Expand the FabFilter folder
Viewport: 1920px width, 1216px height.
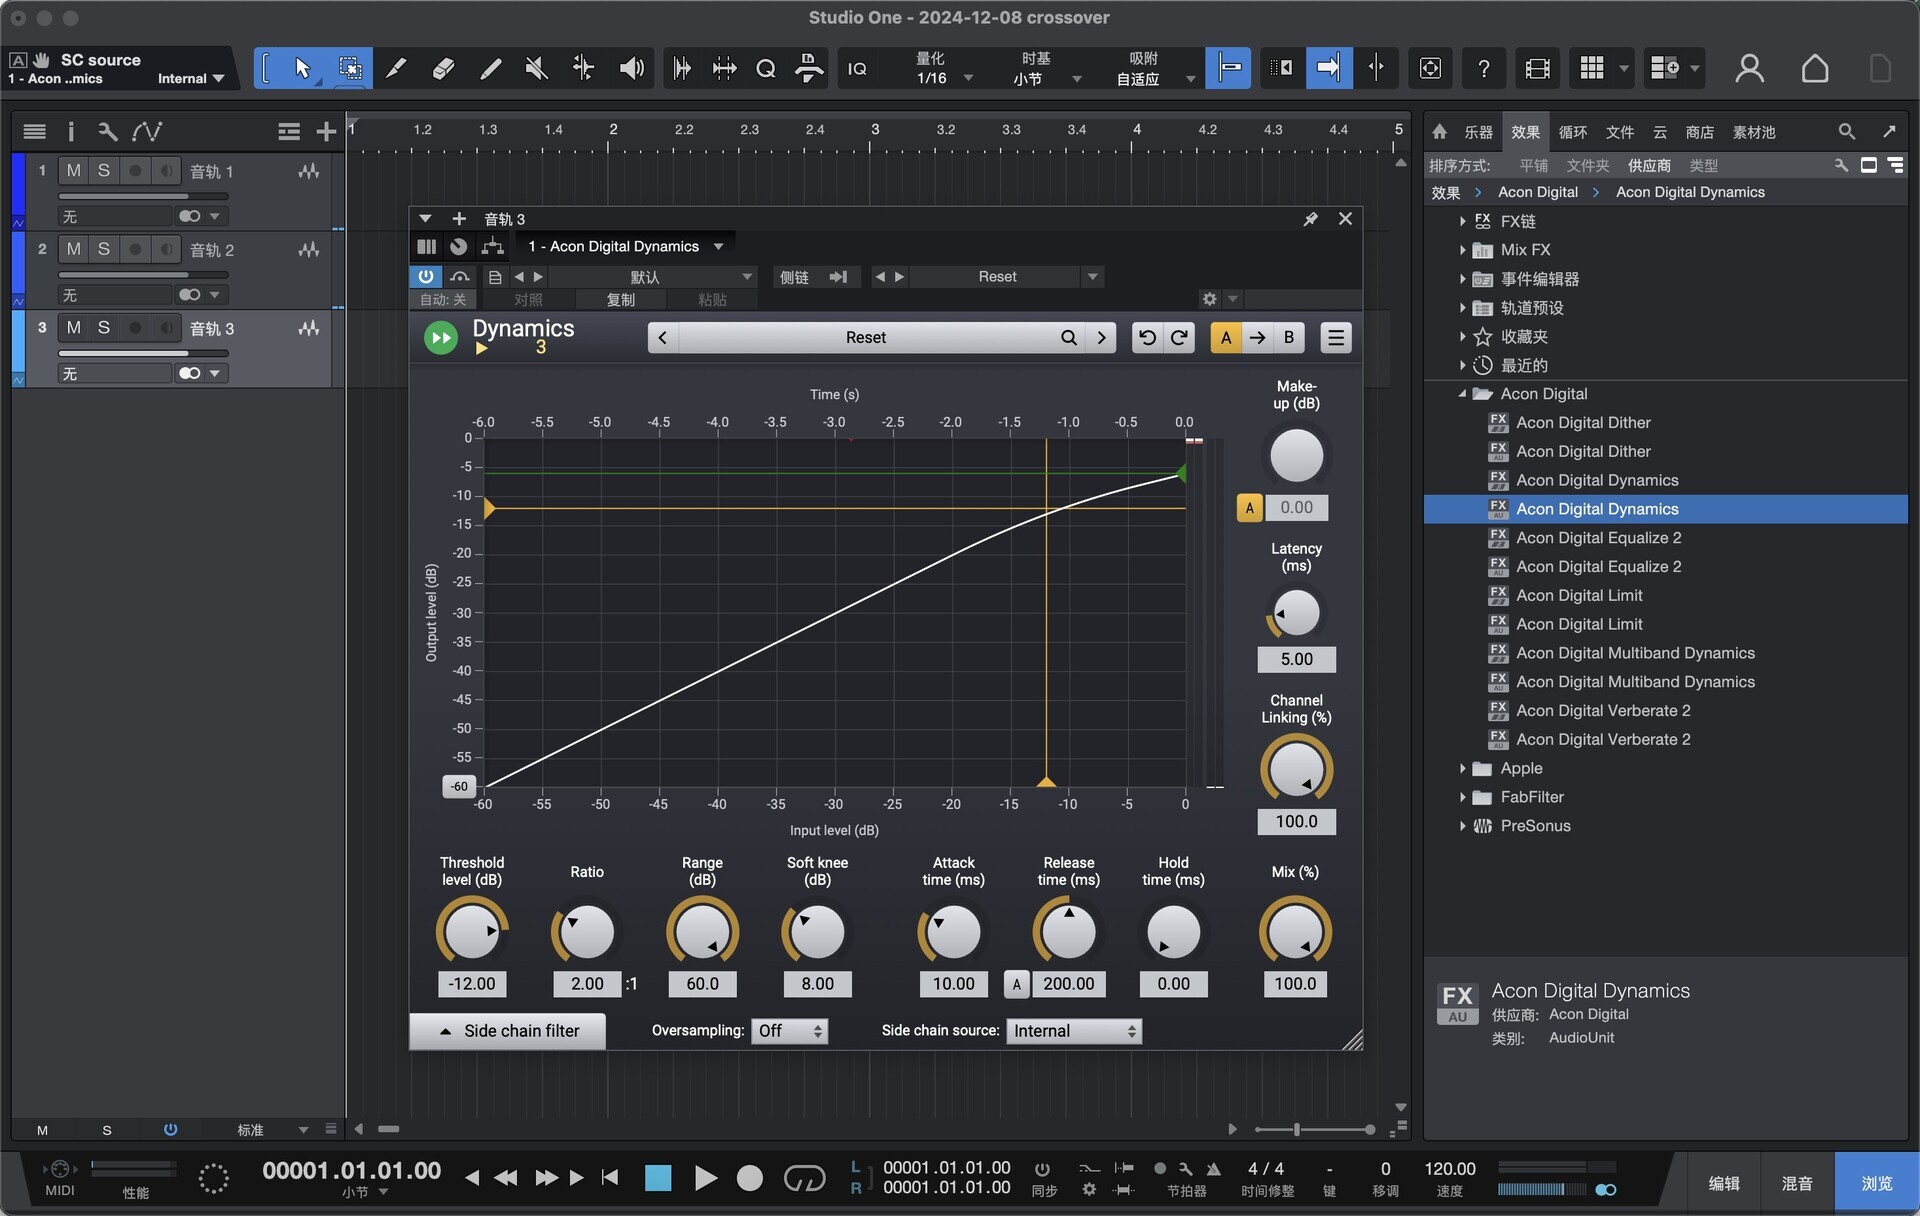[x=1462, y=798]
